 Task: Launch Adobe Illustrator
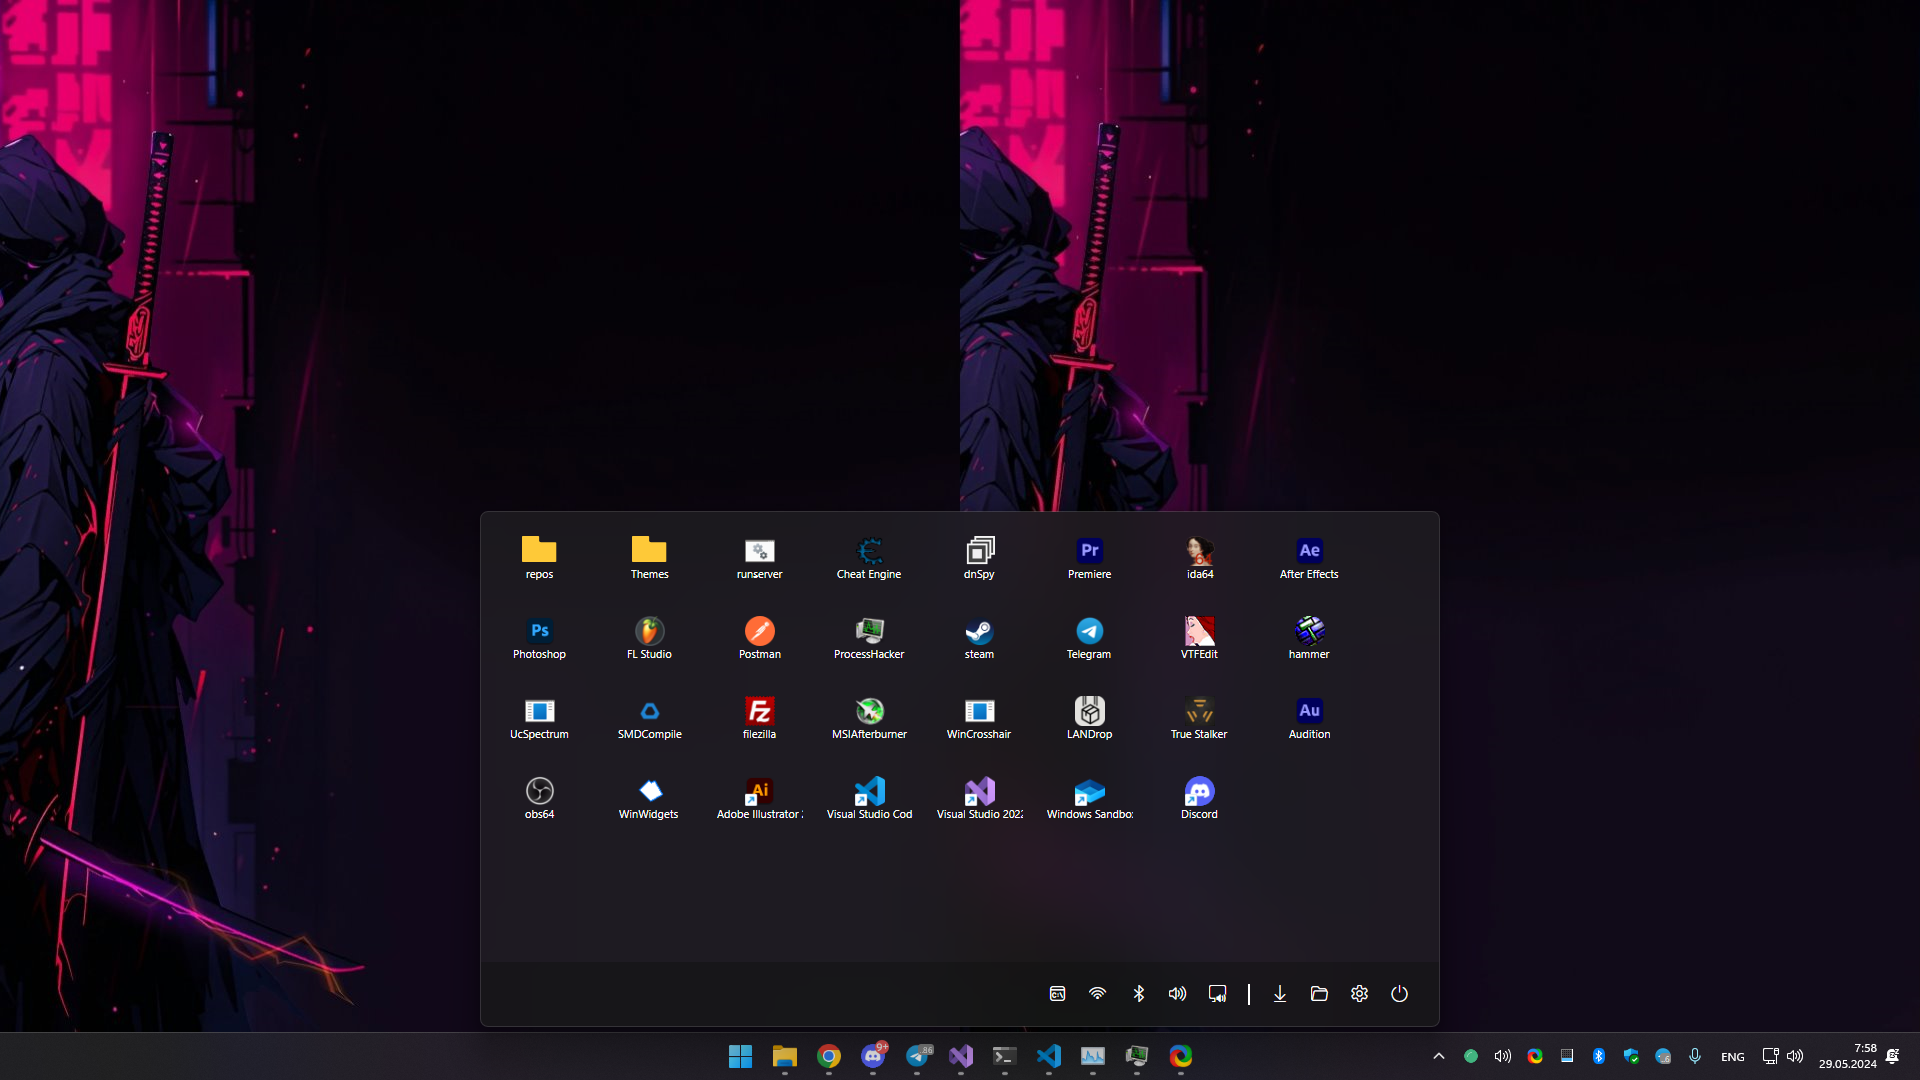(x=759, y=798)
